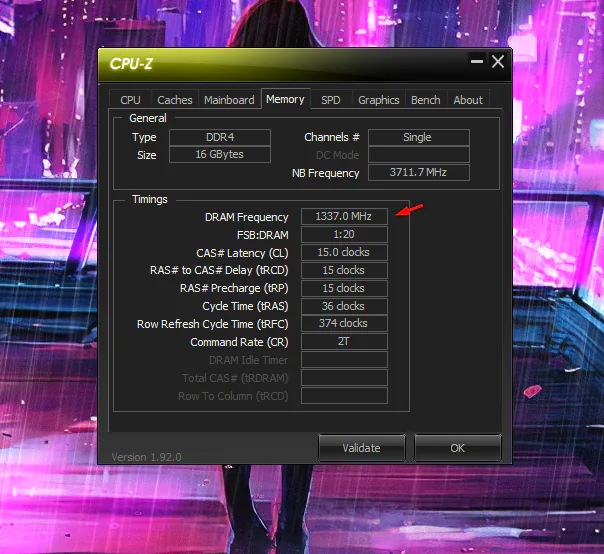The width and height of the screenshot is (604, 554).
Task: Click the empty DC Mode field
Action: coord(419,154)
